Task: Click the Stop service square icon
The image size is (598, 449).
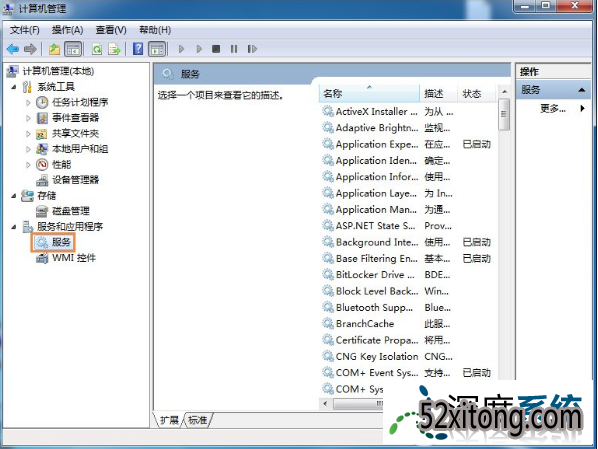Action: point(216,49)
